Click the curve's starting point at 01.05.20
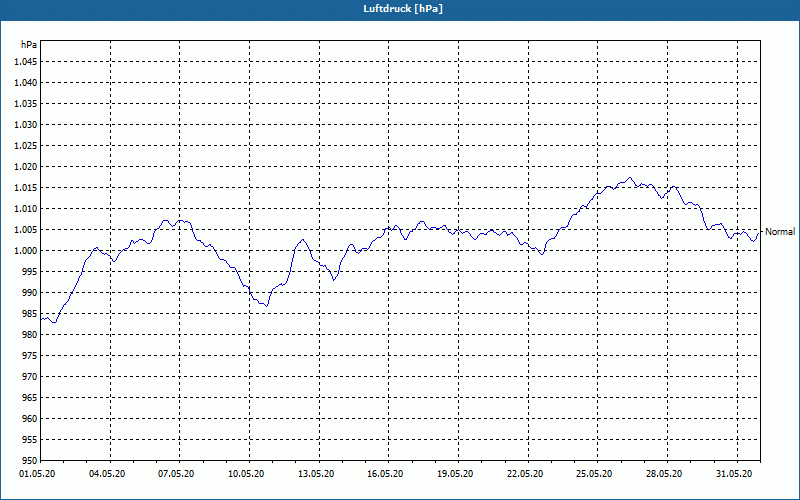The height and width of the screenshot is (500, 800). click(x=41, y=319)
